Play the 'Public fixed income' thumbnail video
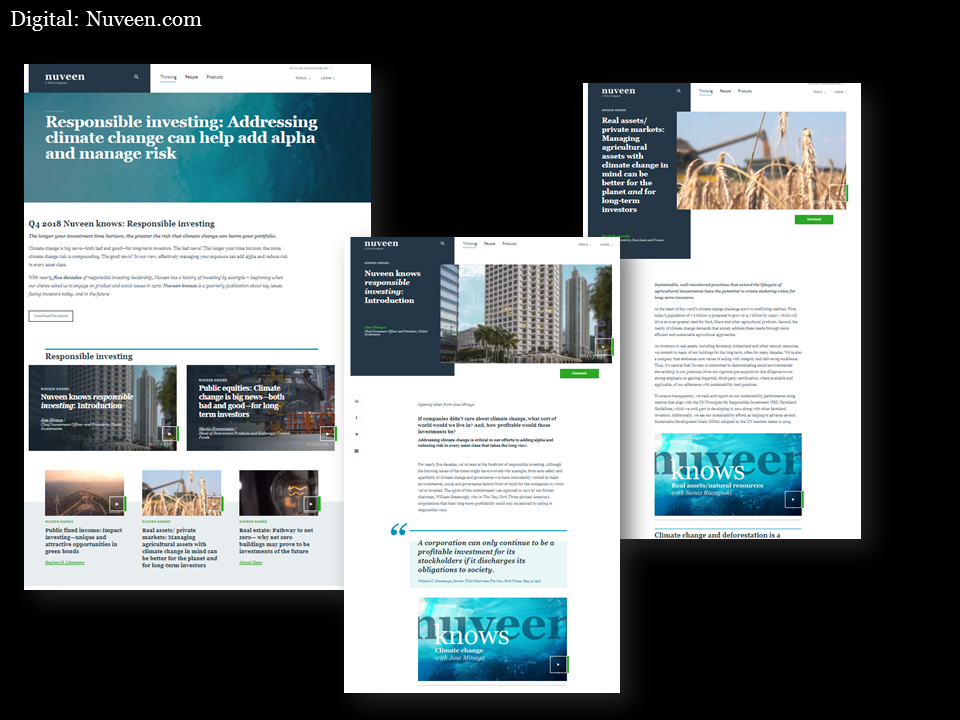This screenshot has height=720, width=960. (117, 504)
